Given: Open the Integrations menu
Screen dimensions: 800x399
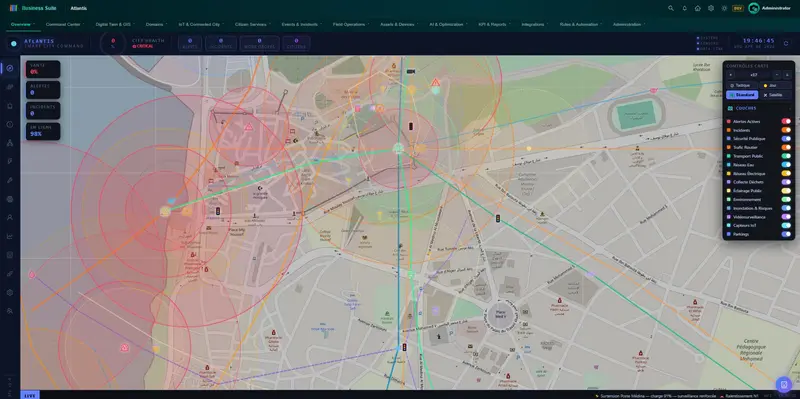Looking at the screenshot, I should (x=535, y=24).
